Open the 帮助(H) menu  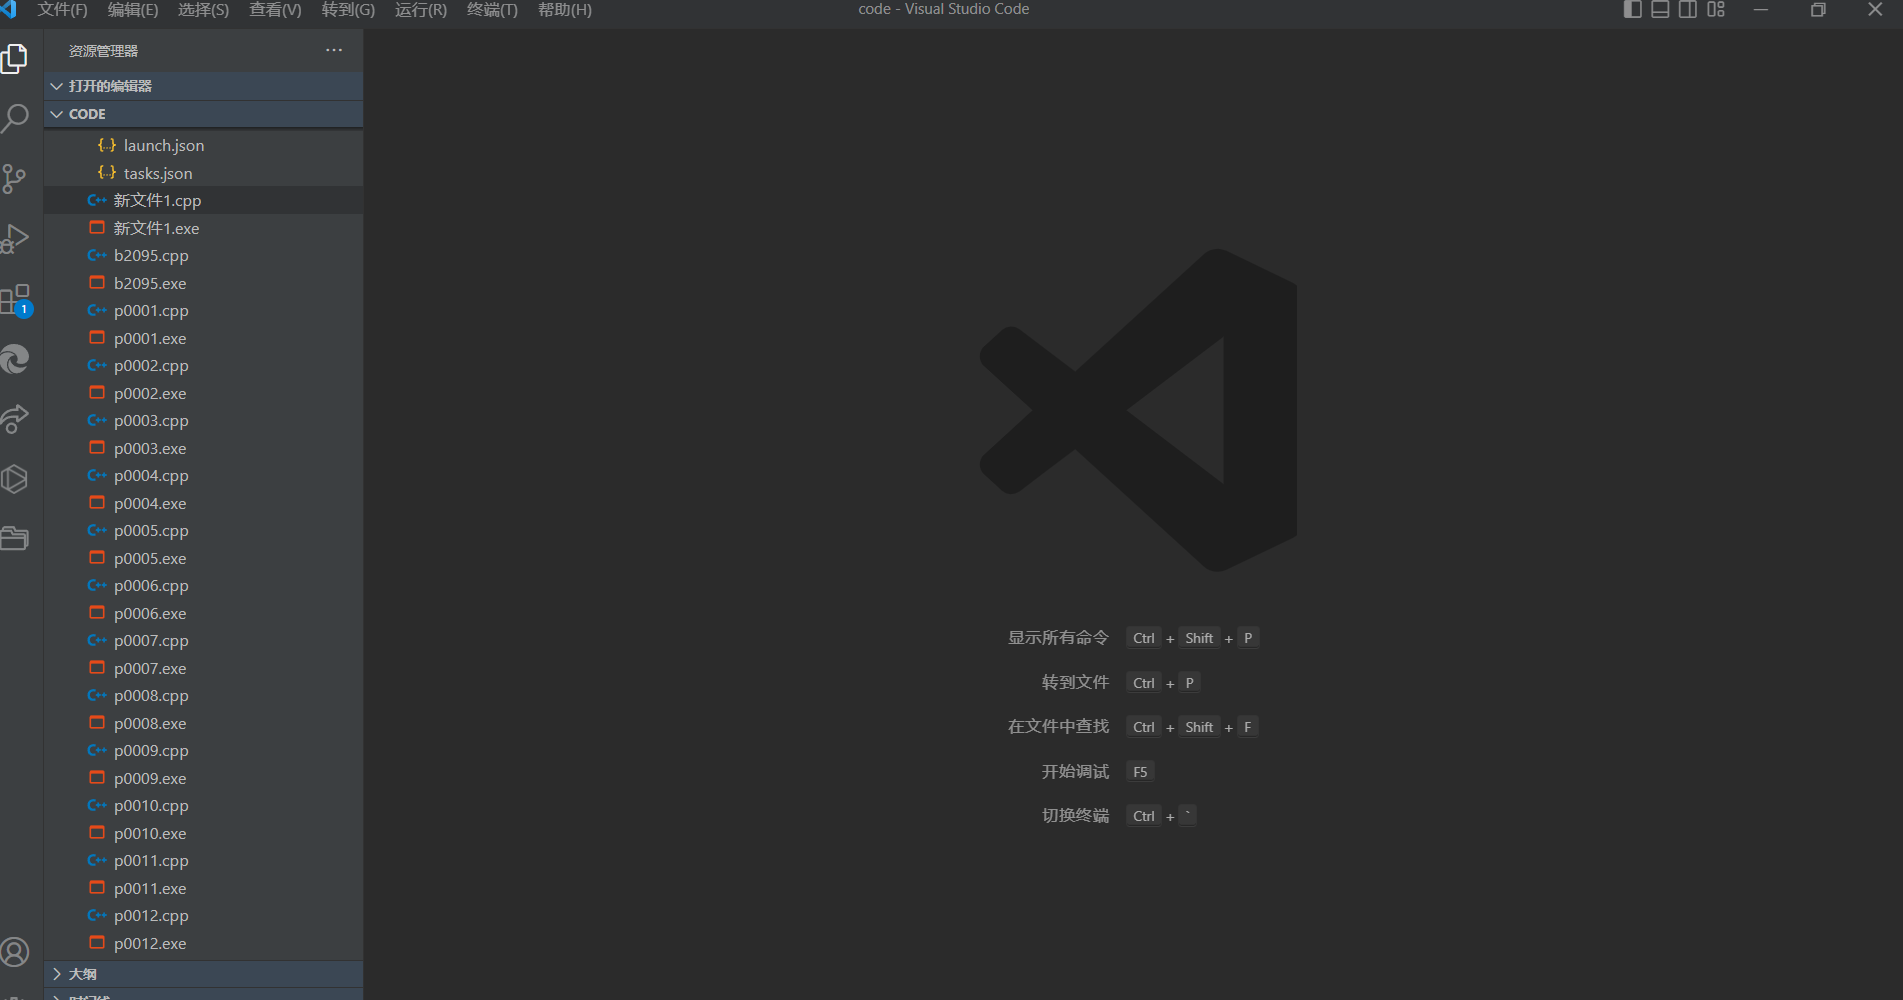565,10
